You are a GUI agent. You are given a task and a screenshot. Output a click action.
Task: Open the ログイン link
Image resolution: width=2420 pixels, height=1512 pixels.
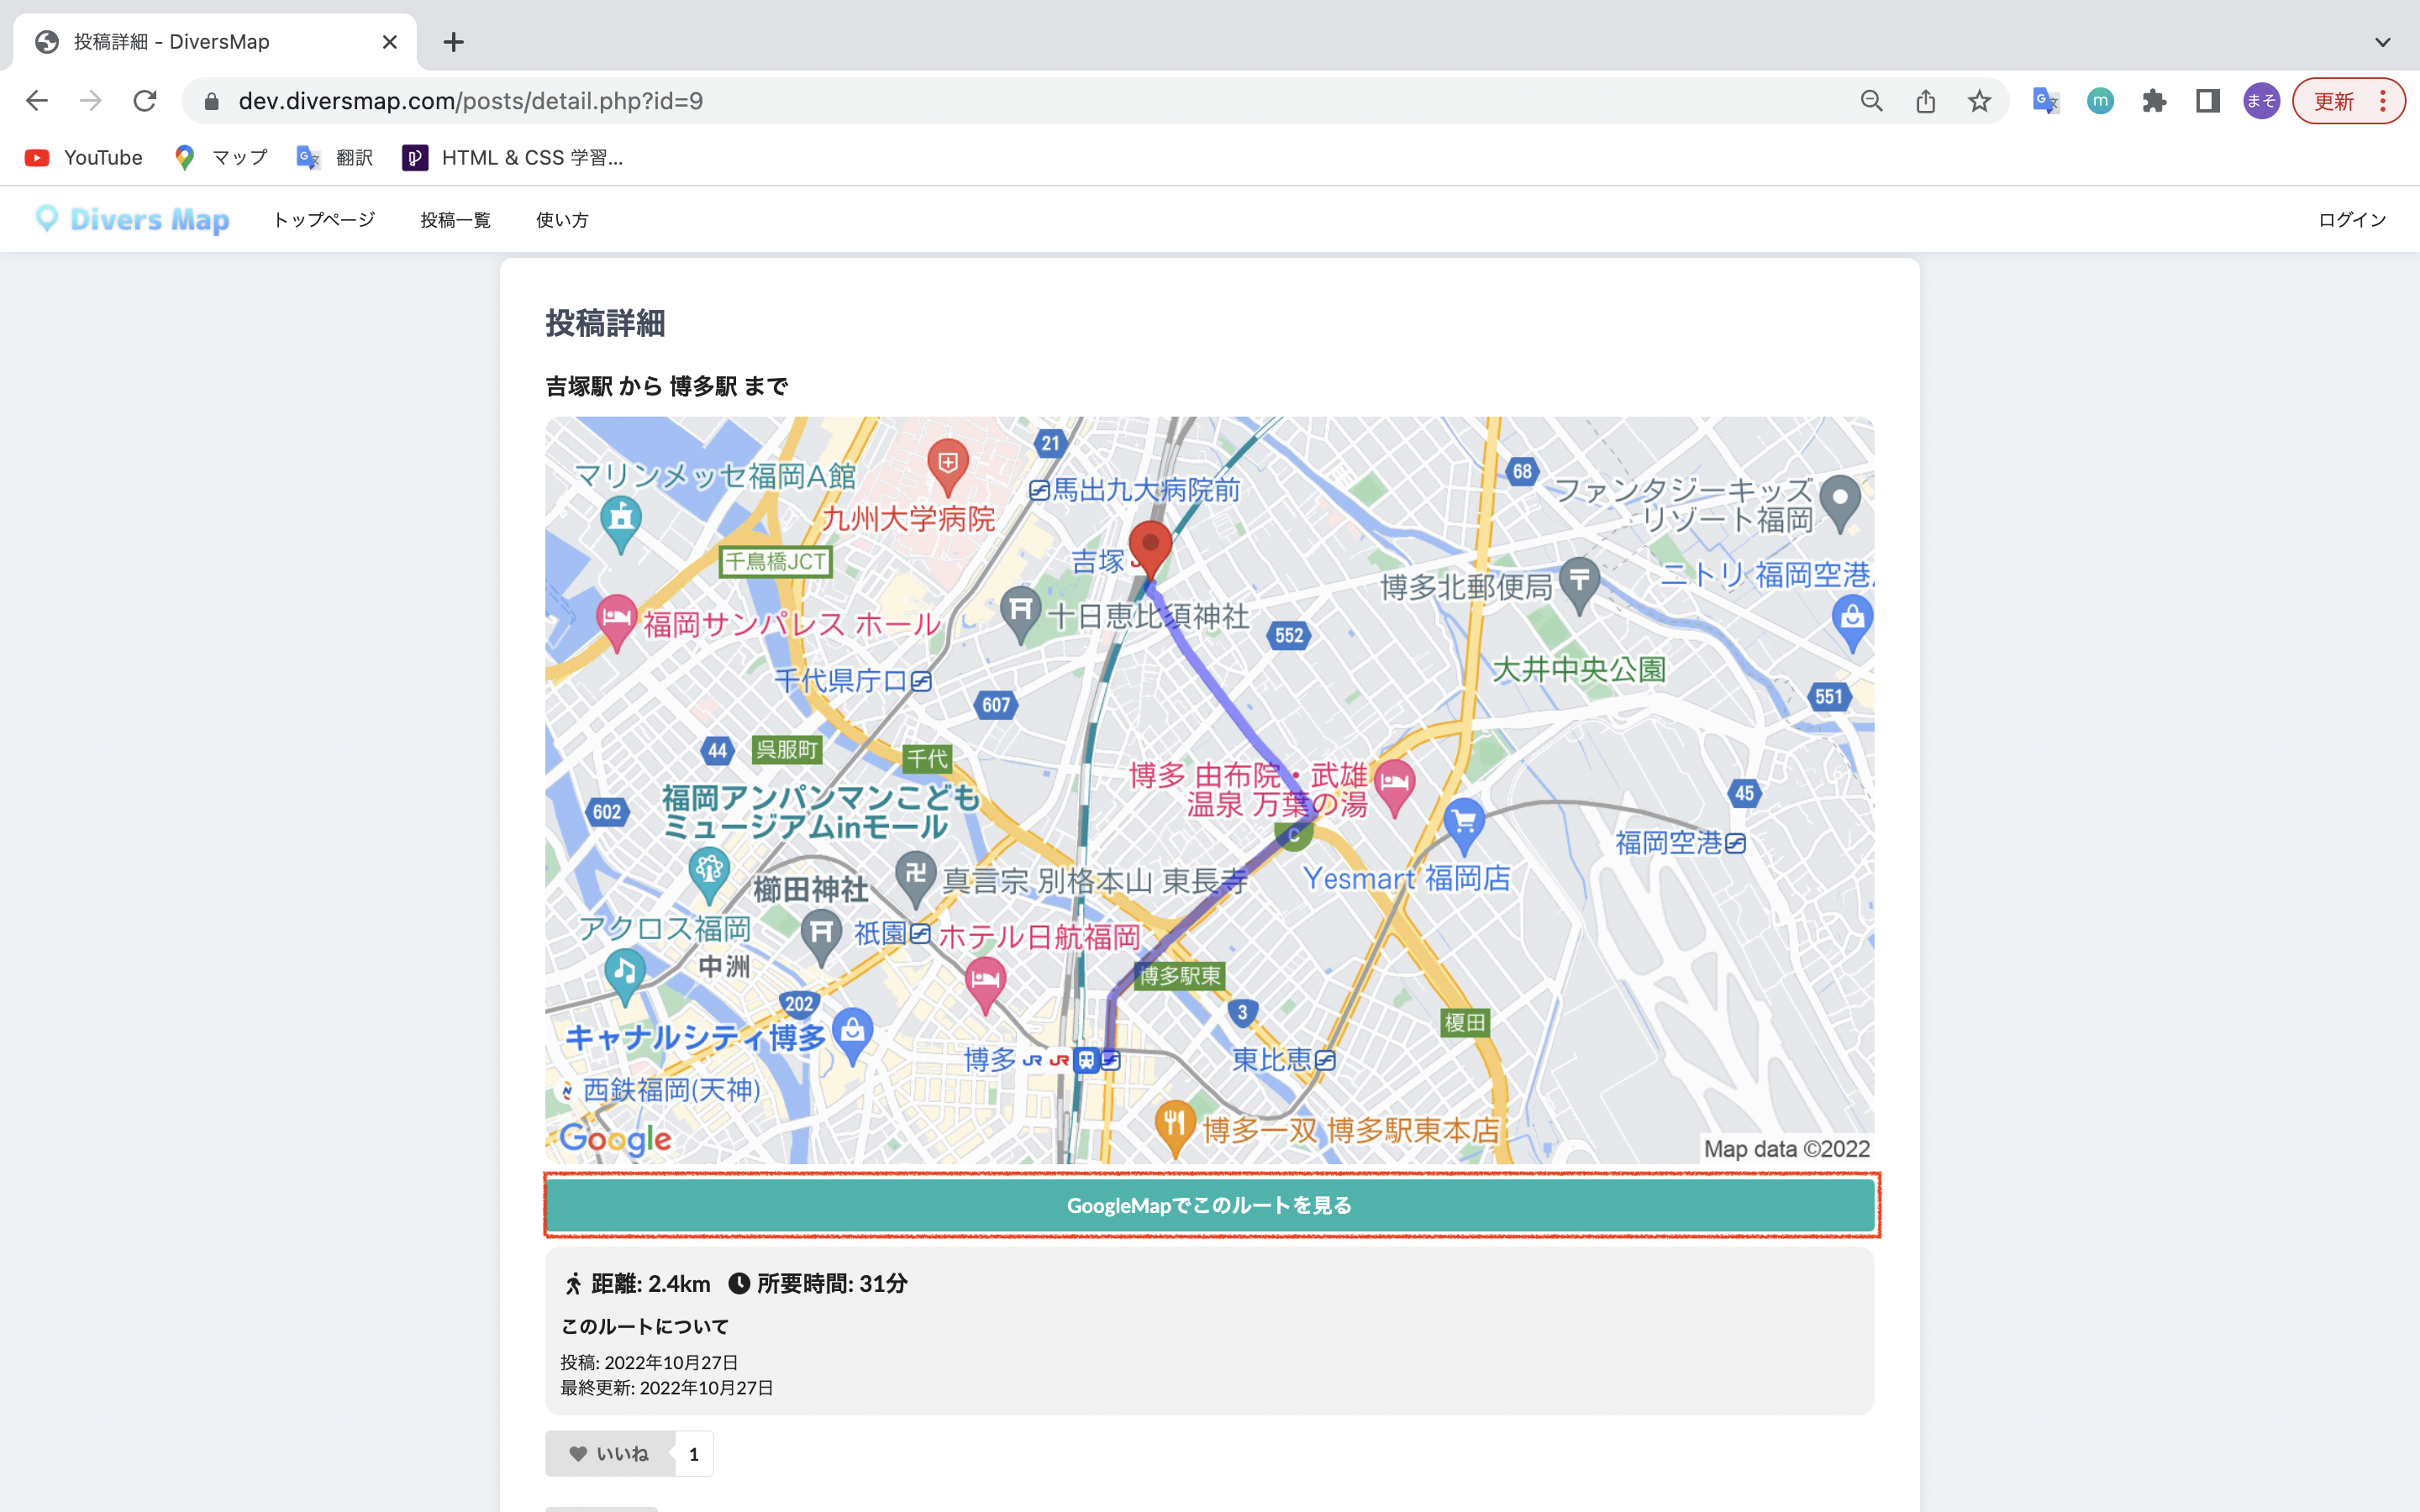pyautogui.click(x=2352, y=219)
